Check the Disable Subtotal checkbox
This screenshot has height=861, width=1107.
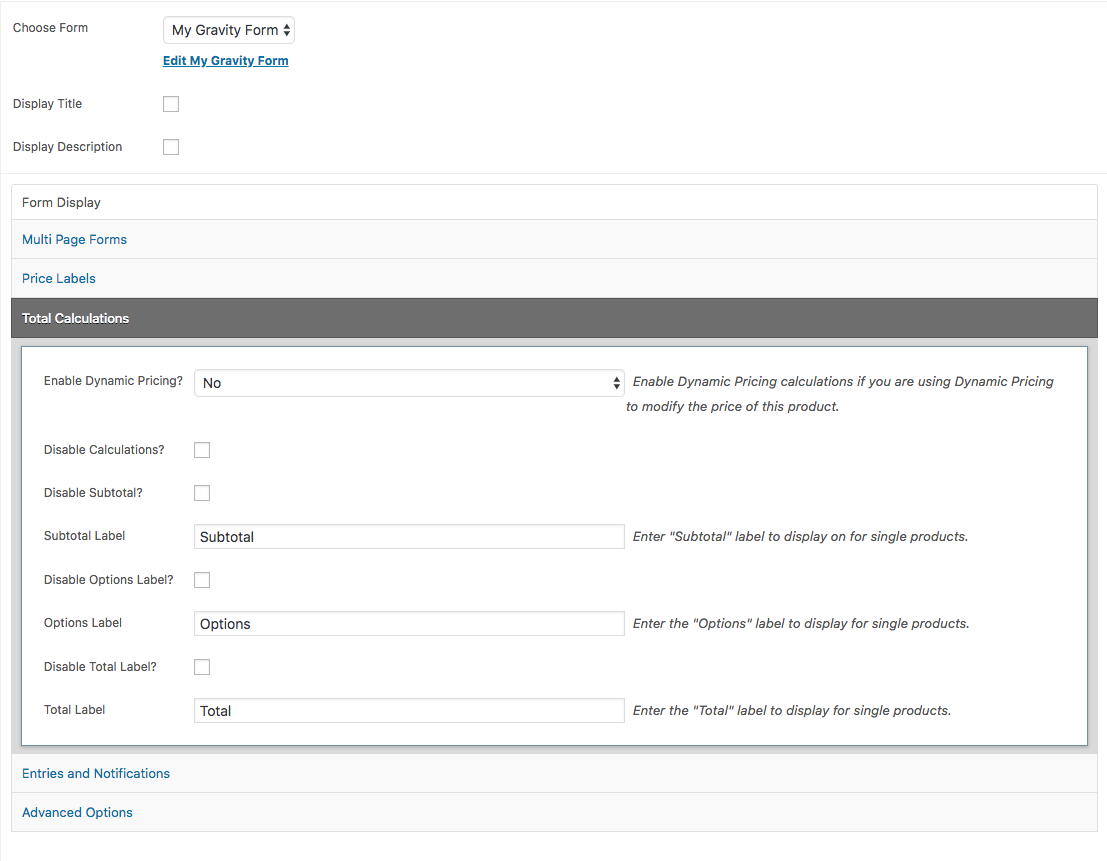(x=202, y=493)
